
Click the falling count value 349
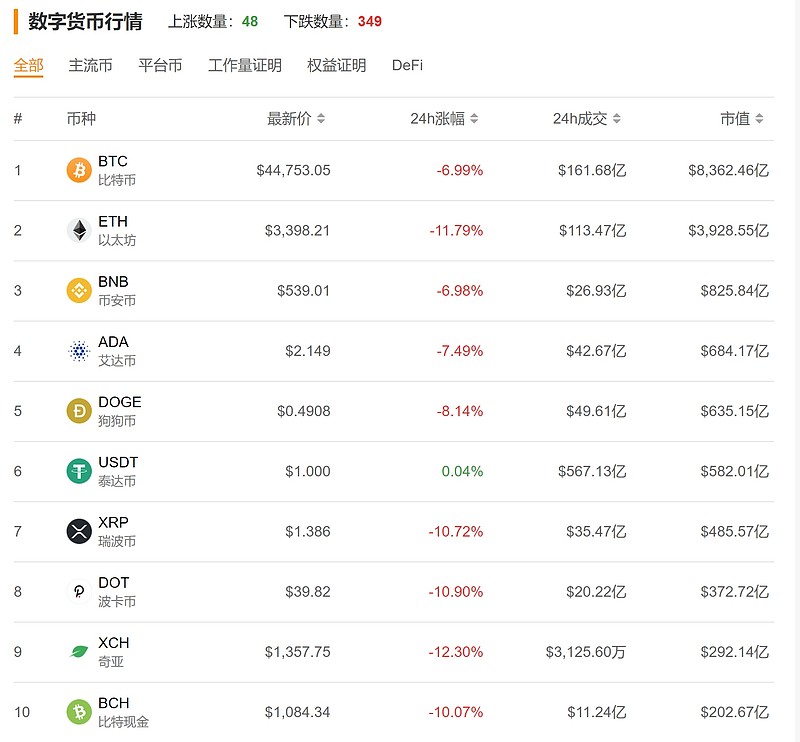[370, 21]
